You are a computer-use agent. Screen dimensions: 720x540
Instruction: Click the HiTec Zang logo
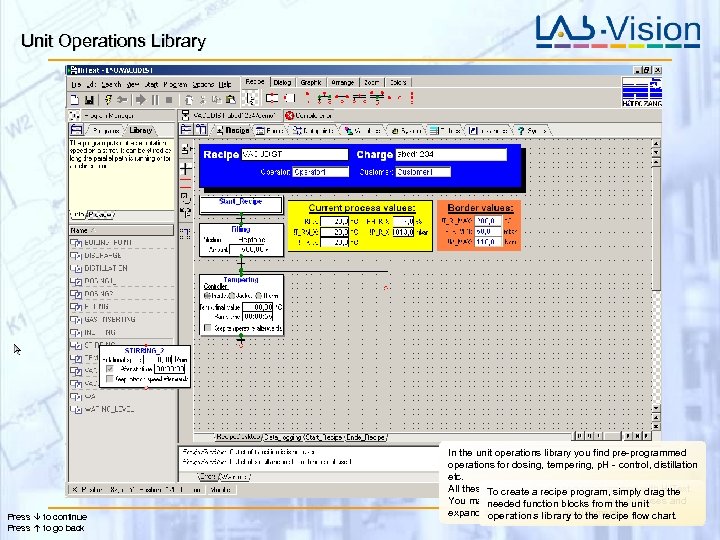pyautogui.click(x=641, y=92)
